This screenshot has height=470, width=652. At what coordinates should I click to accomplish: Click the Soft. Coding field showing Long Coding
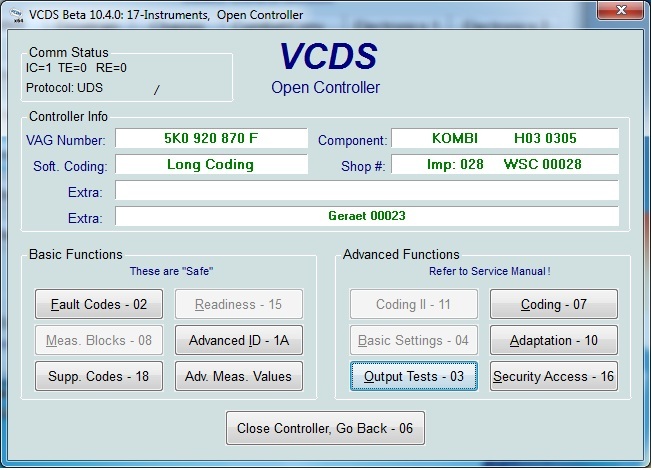[211, 164]
